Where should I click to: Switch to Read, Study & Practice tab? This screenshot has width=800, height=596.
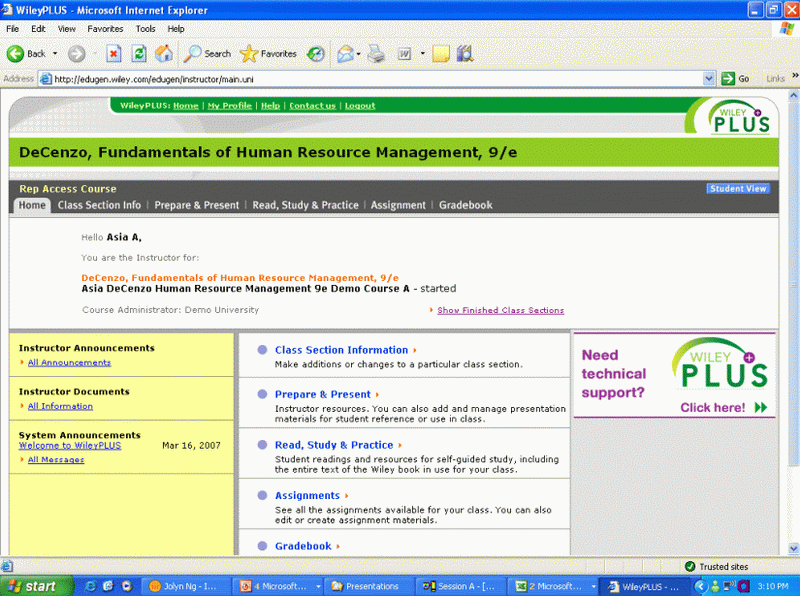(x=305, y=205)
